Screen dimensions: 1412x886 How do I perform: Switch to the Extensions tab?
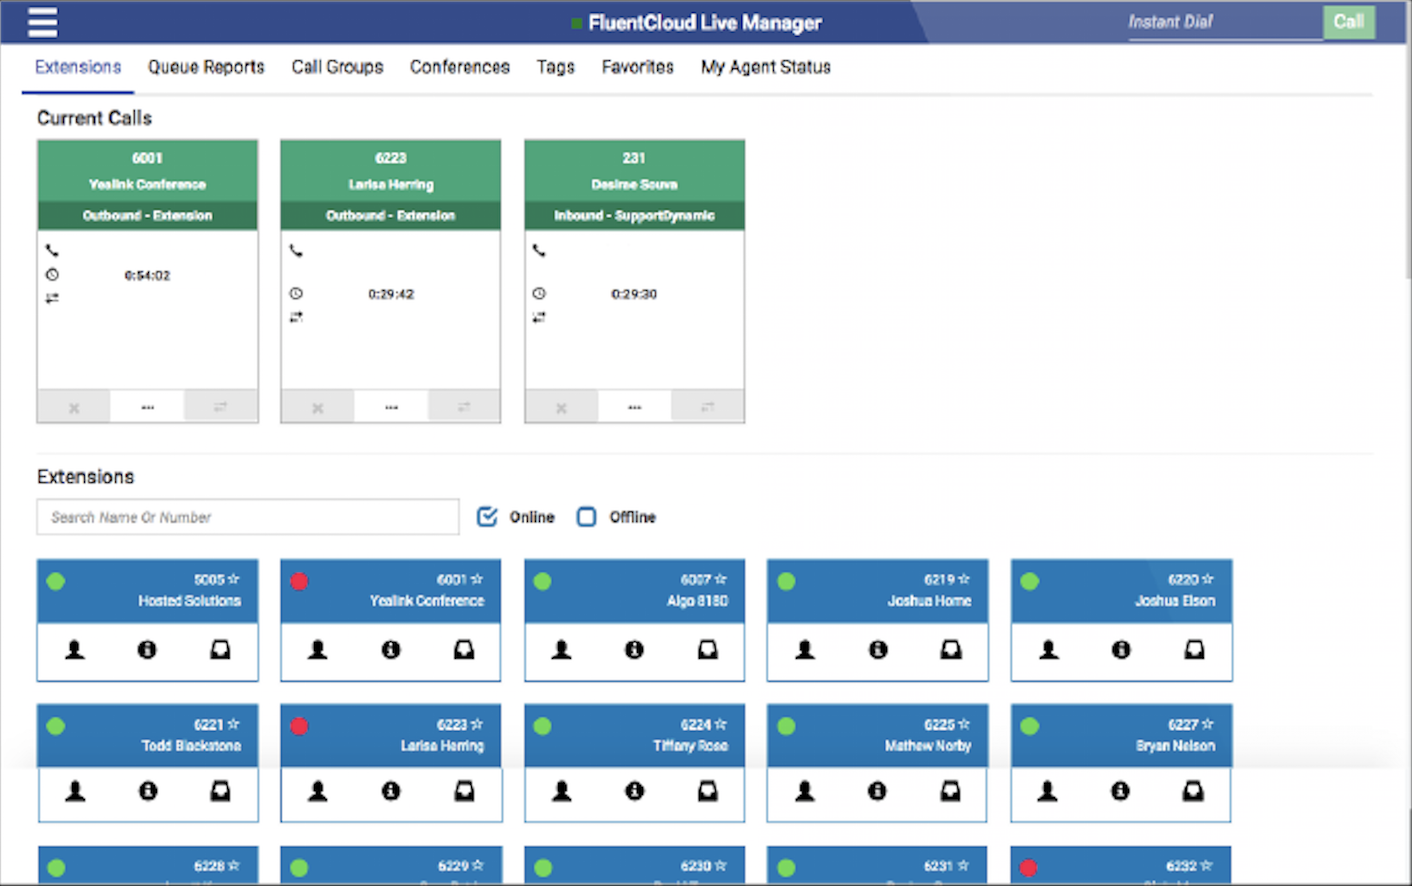78,67
